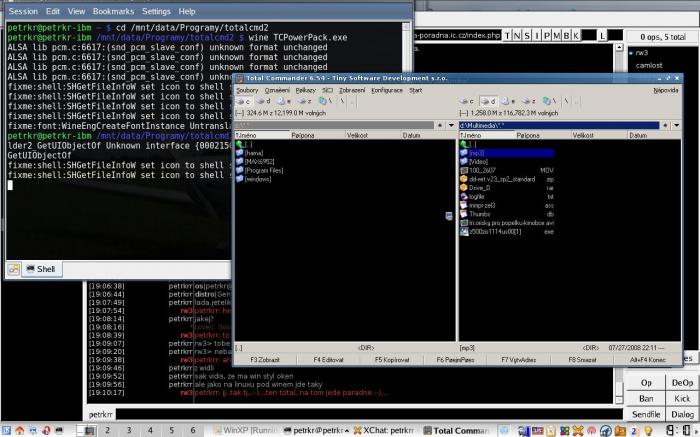Select drive e in right panel
700x437 pixels.
pos(508,101)
